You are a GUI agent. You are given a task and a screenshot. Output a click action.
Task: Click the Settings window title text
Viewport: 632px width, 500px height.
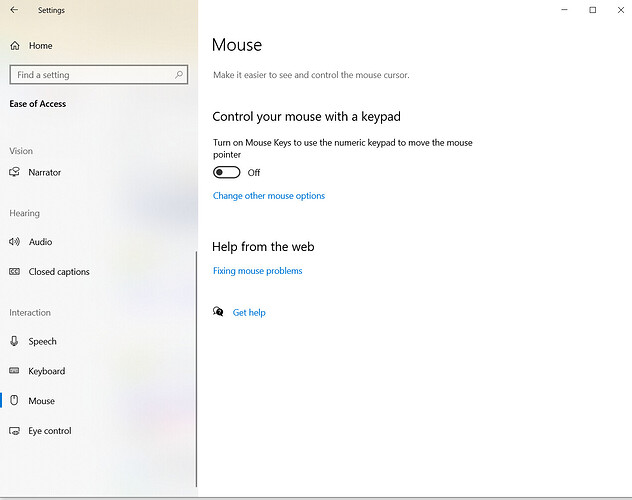pos(51,10)
